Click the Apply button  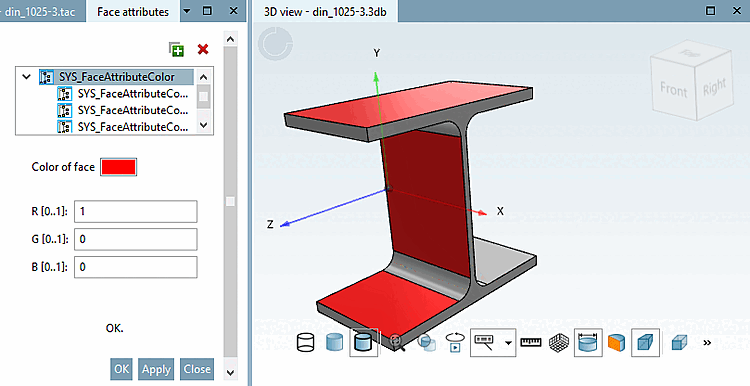tap(156, 369)
